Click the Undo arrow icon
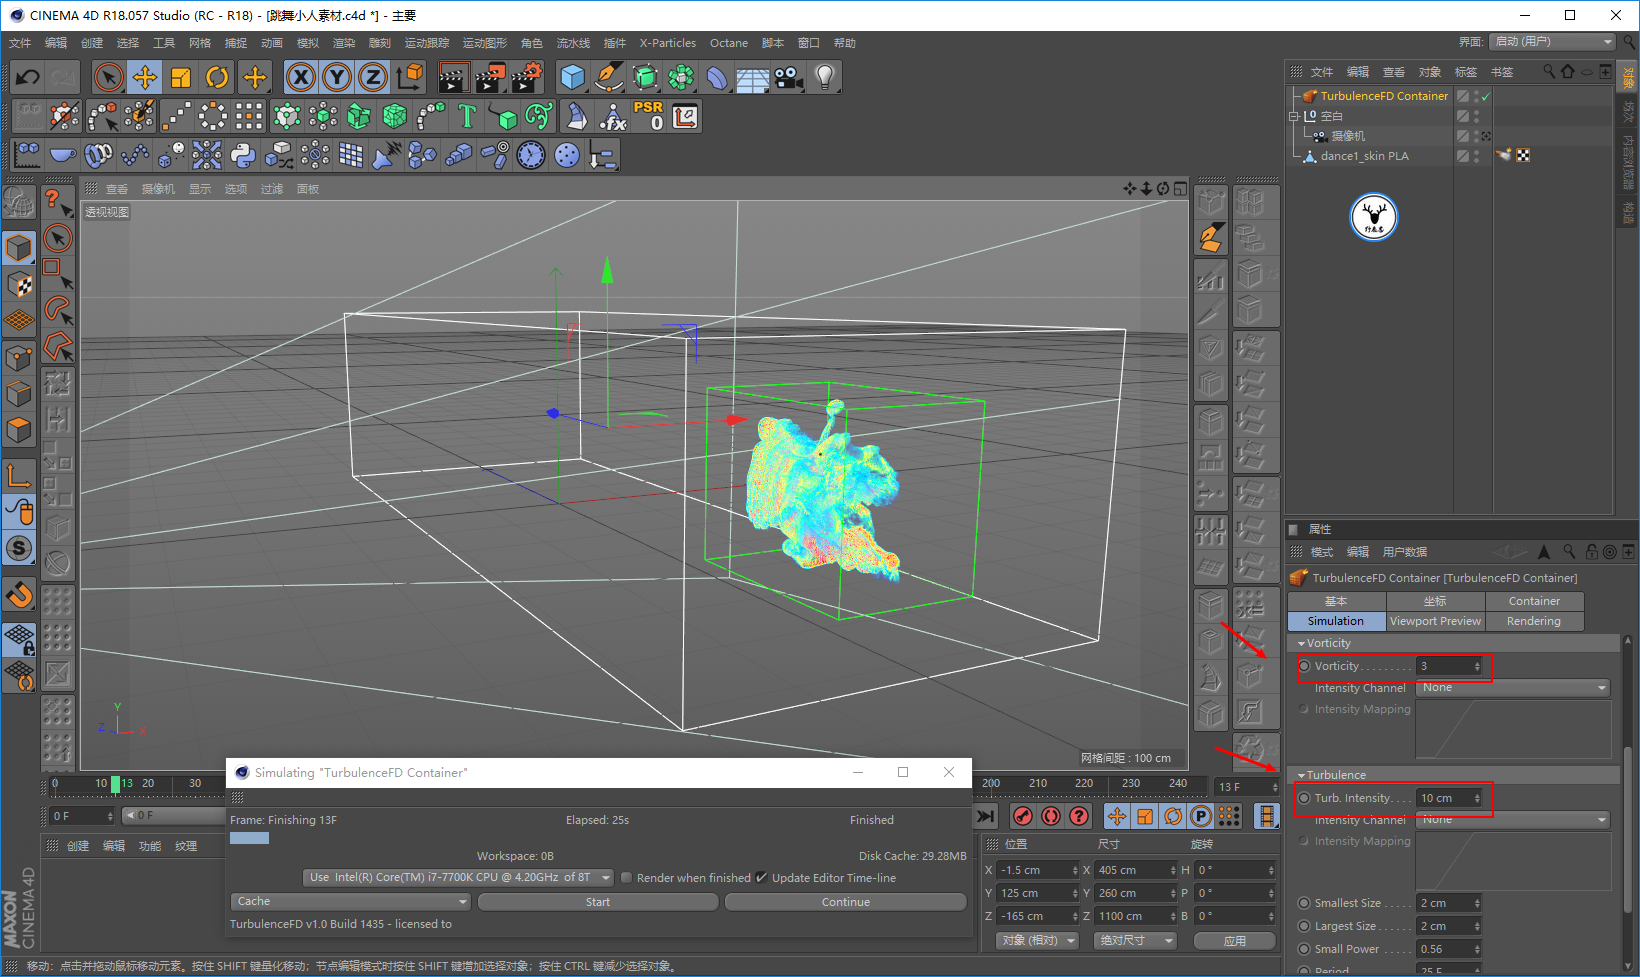 click(27, 77)
